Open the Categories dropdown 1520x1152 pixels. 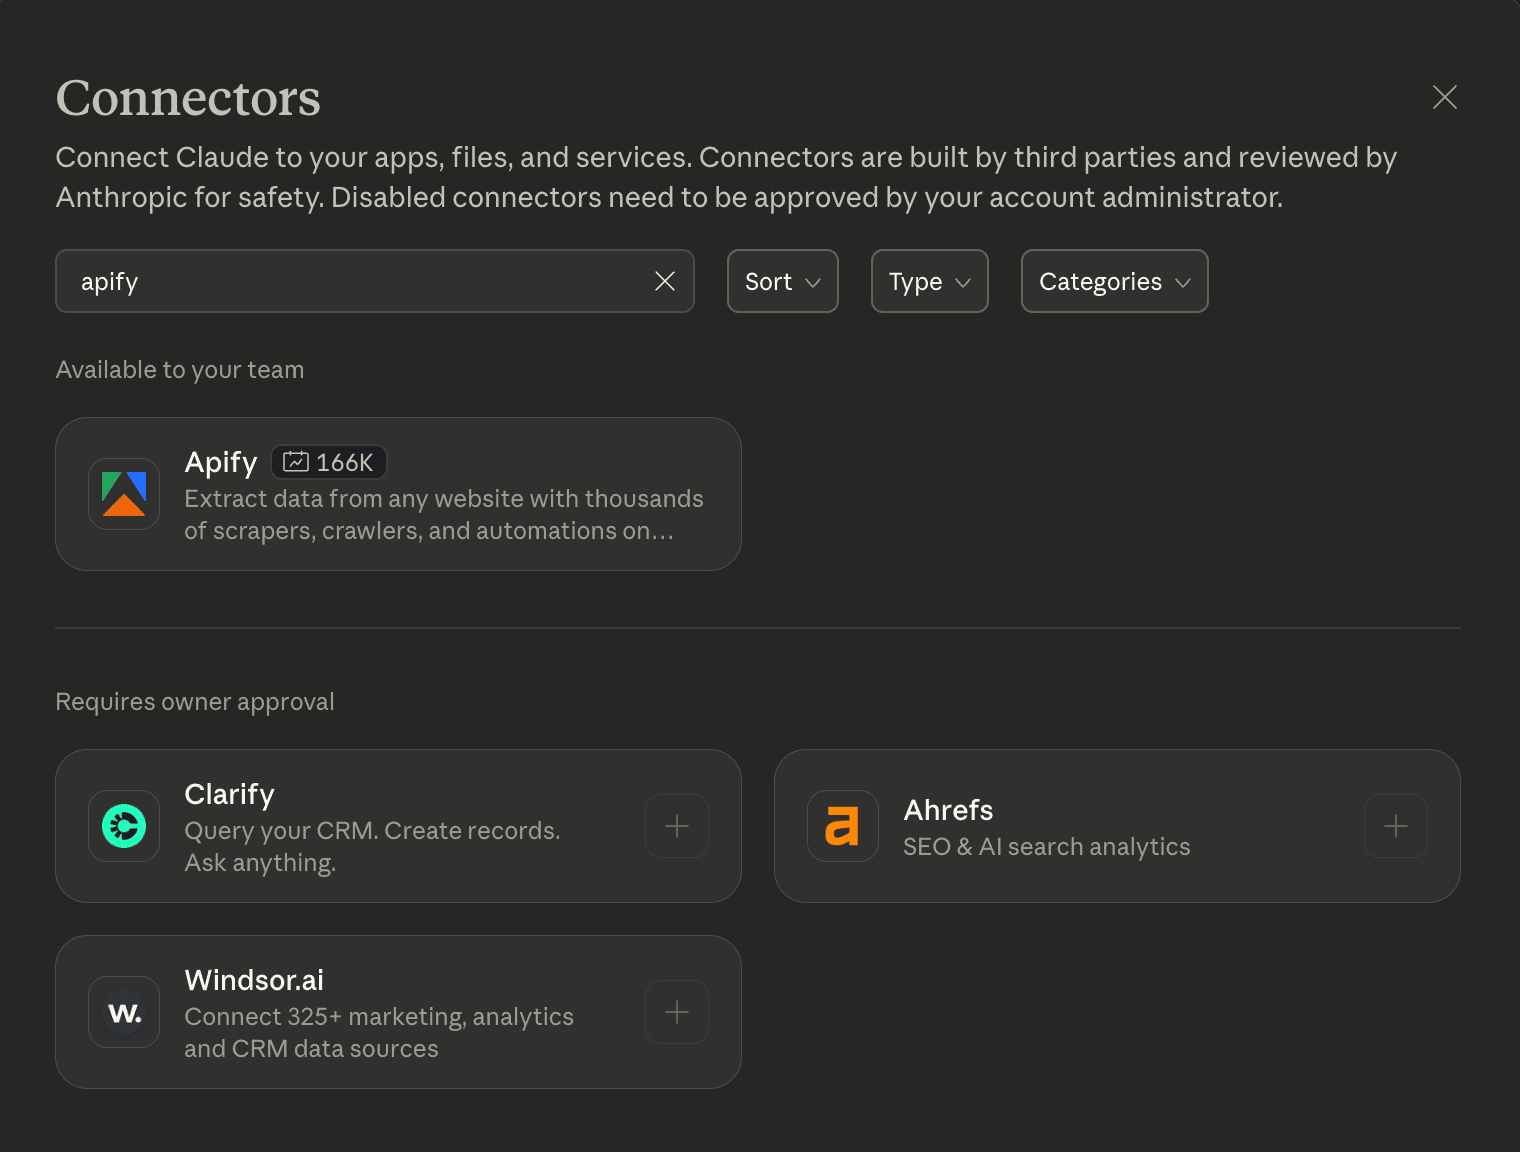pyautogui.click(x=1113, y=281)
